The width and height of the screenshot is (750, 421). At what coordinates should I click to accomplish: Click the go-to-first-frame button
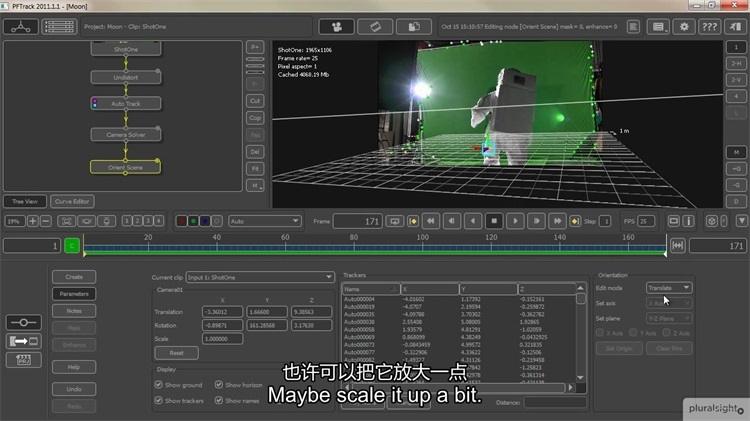pyautogui.click(x=430, y=221)
